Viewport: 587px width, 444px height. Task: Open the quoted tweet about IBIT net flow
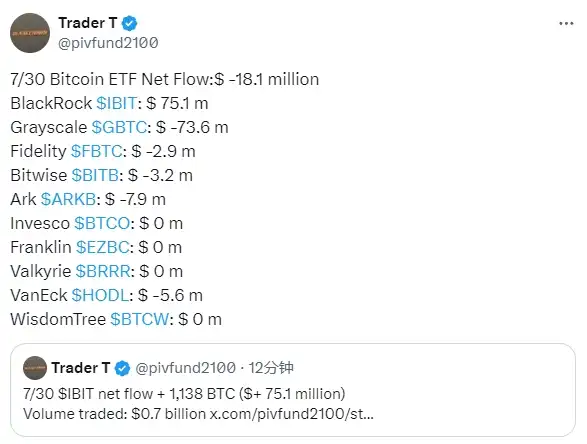293,390
